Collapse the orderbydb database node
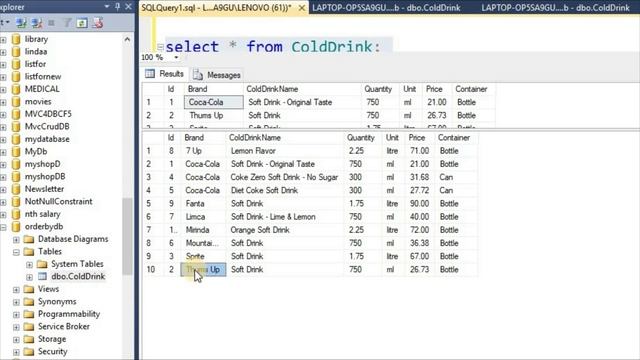This screenshot has width=640, height=360. 3,227
